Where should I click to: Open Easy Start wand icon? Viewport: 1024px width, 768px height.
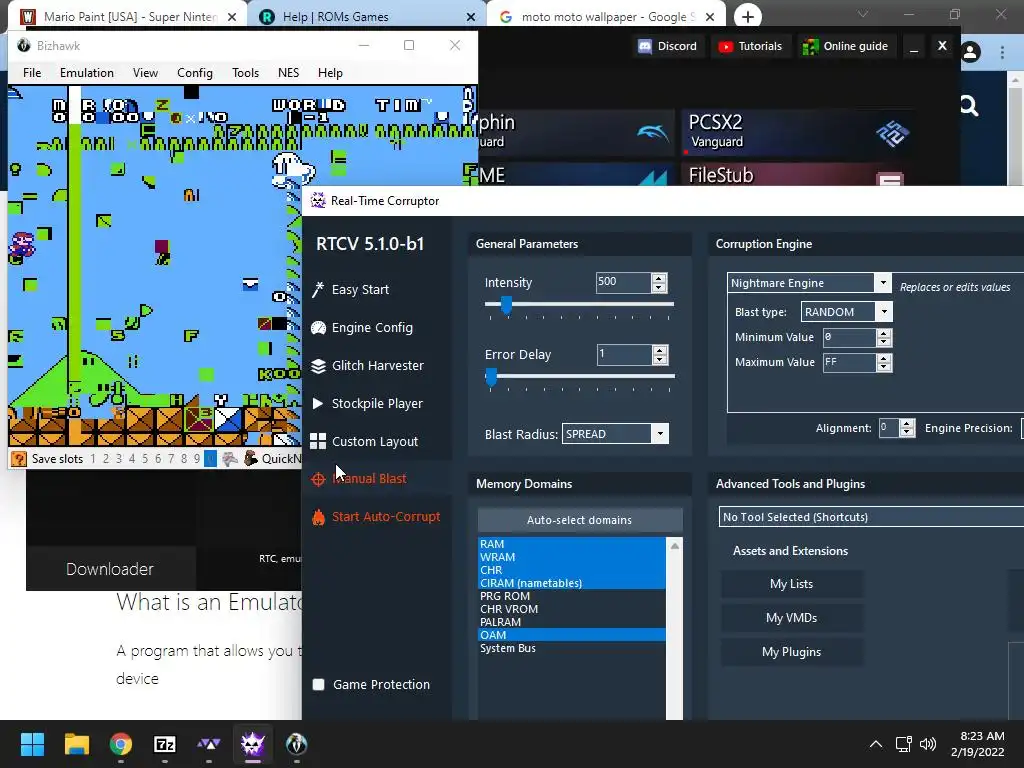pyautogui.click(x=318, y=289)
